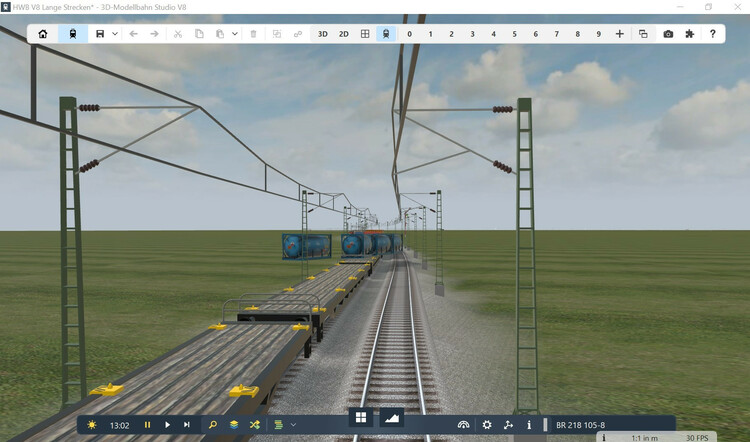Viewport: 750px width, 442px height.
Task: Click the Home icon in top toolbar
Action: click(42, 34)
